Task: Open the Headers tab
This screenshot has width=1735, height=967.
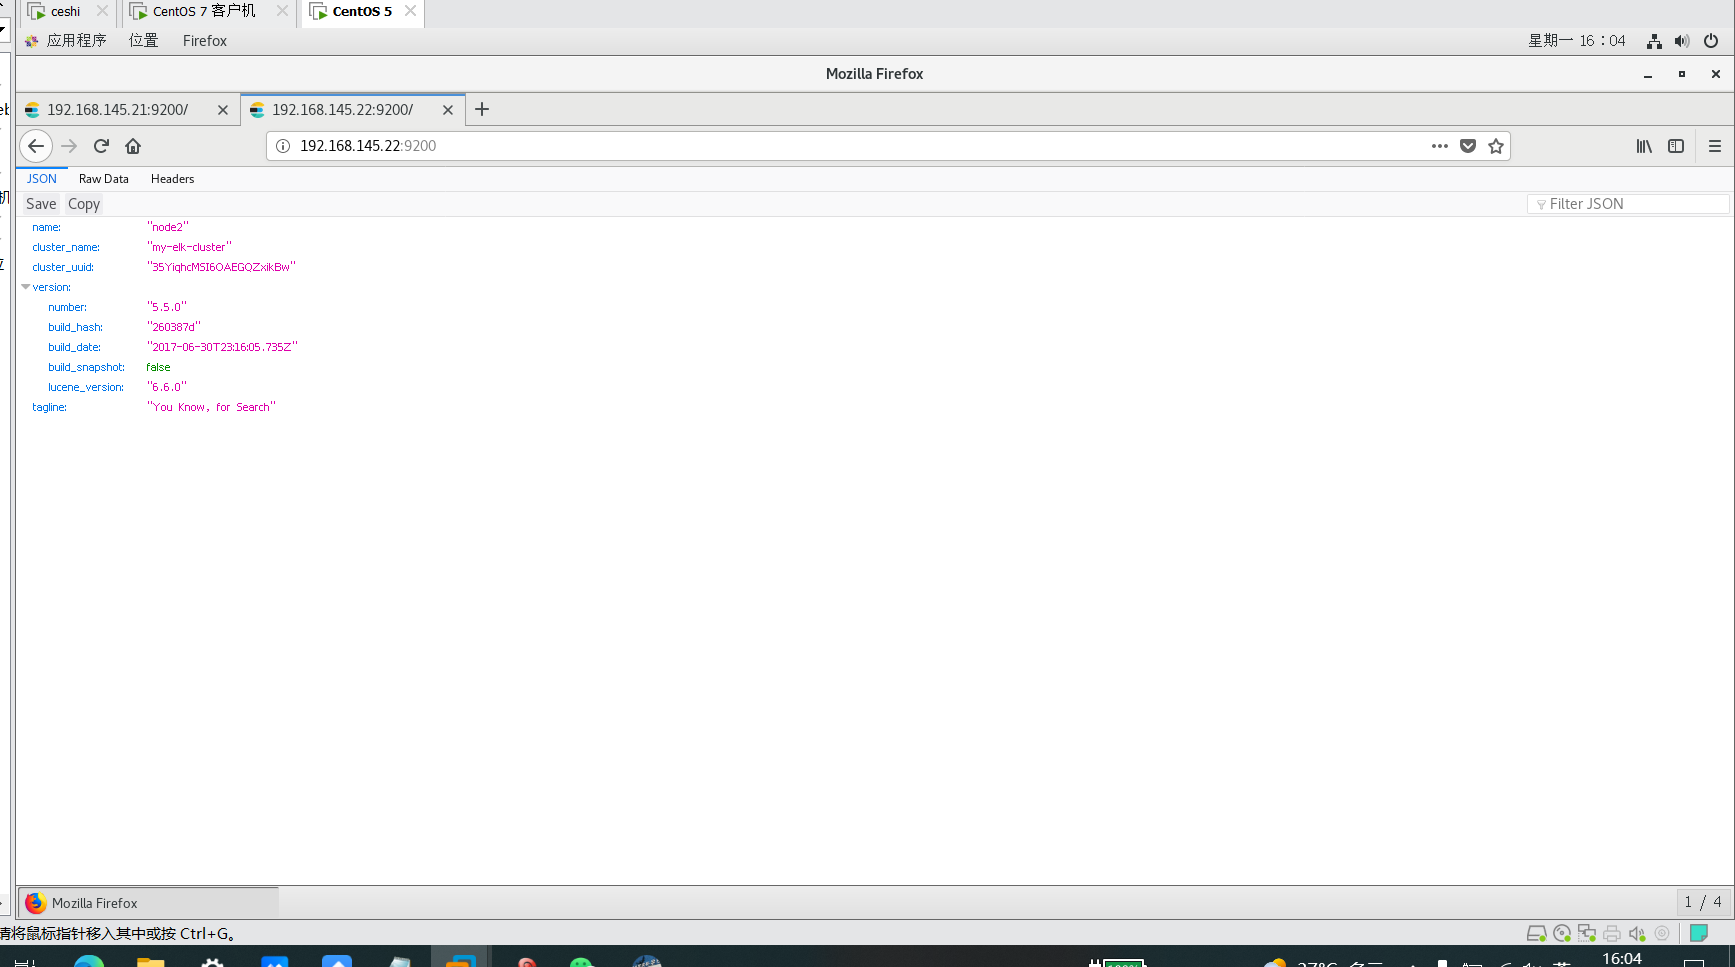Action: click(172, 179)
